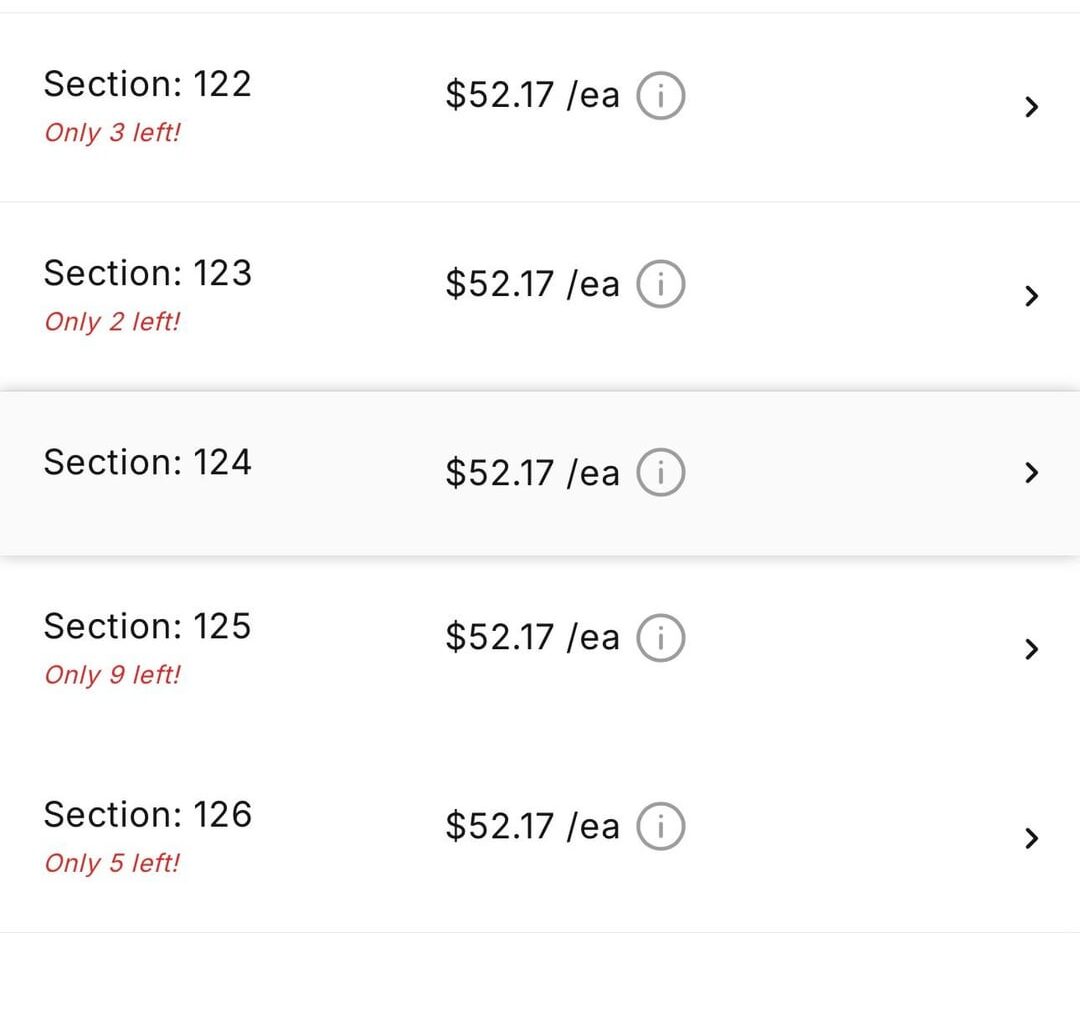Click the Only 9 left label under Section 125
The height and width of the screenshot is (1024, 1080).
(111, 675)
